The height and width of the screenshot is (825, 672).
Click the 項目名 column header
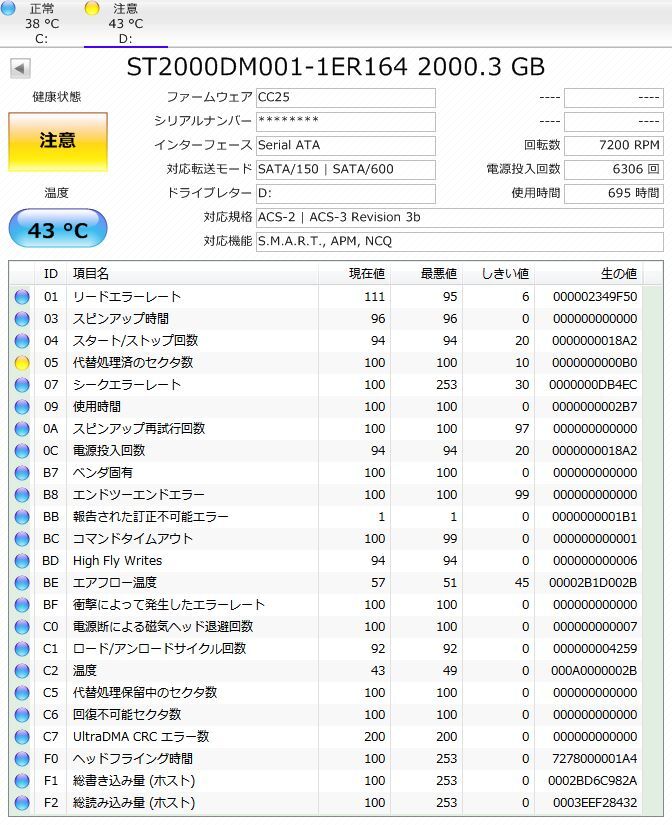click(x=192, y=274)
